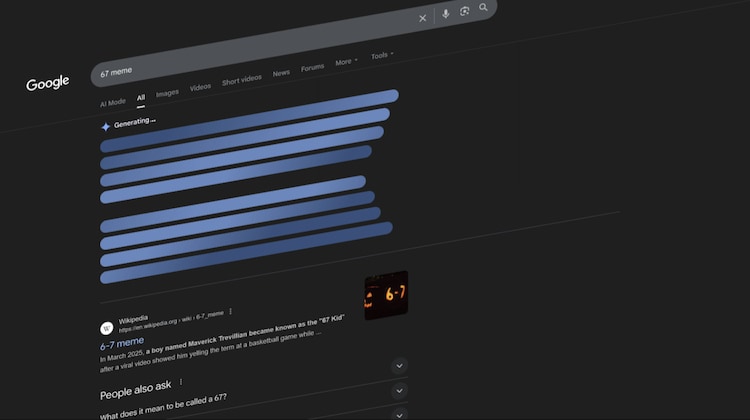The width and height of the screenshot is (750, 420).
Task: Click the AI sparkle icon beside Generating
Action: tap(106, 127)
